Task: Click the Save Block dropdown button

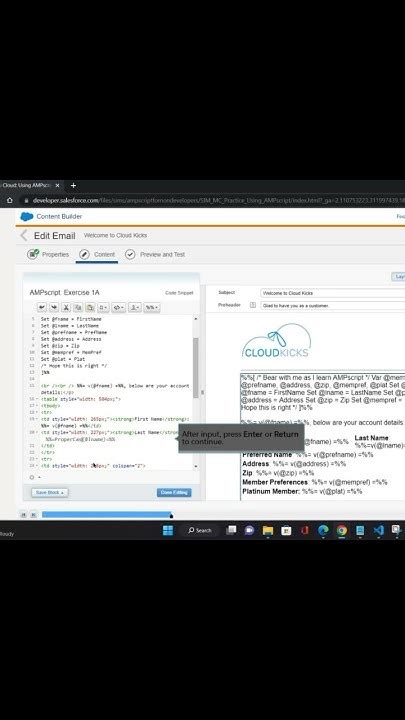Action: (x=50, y=492)
